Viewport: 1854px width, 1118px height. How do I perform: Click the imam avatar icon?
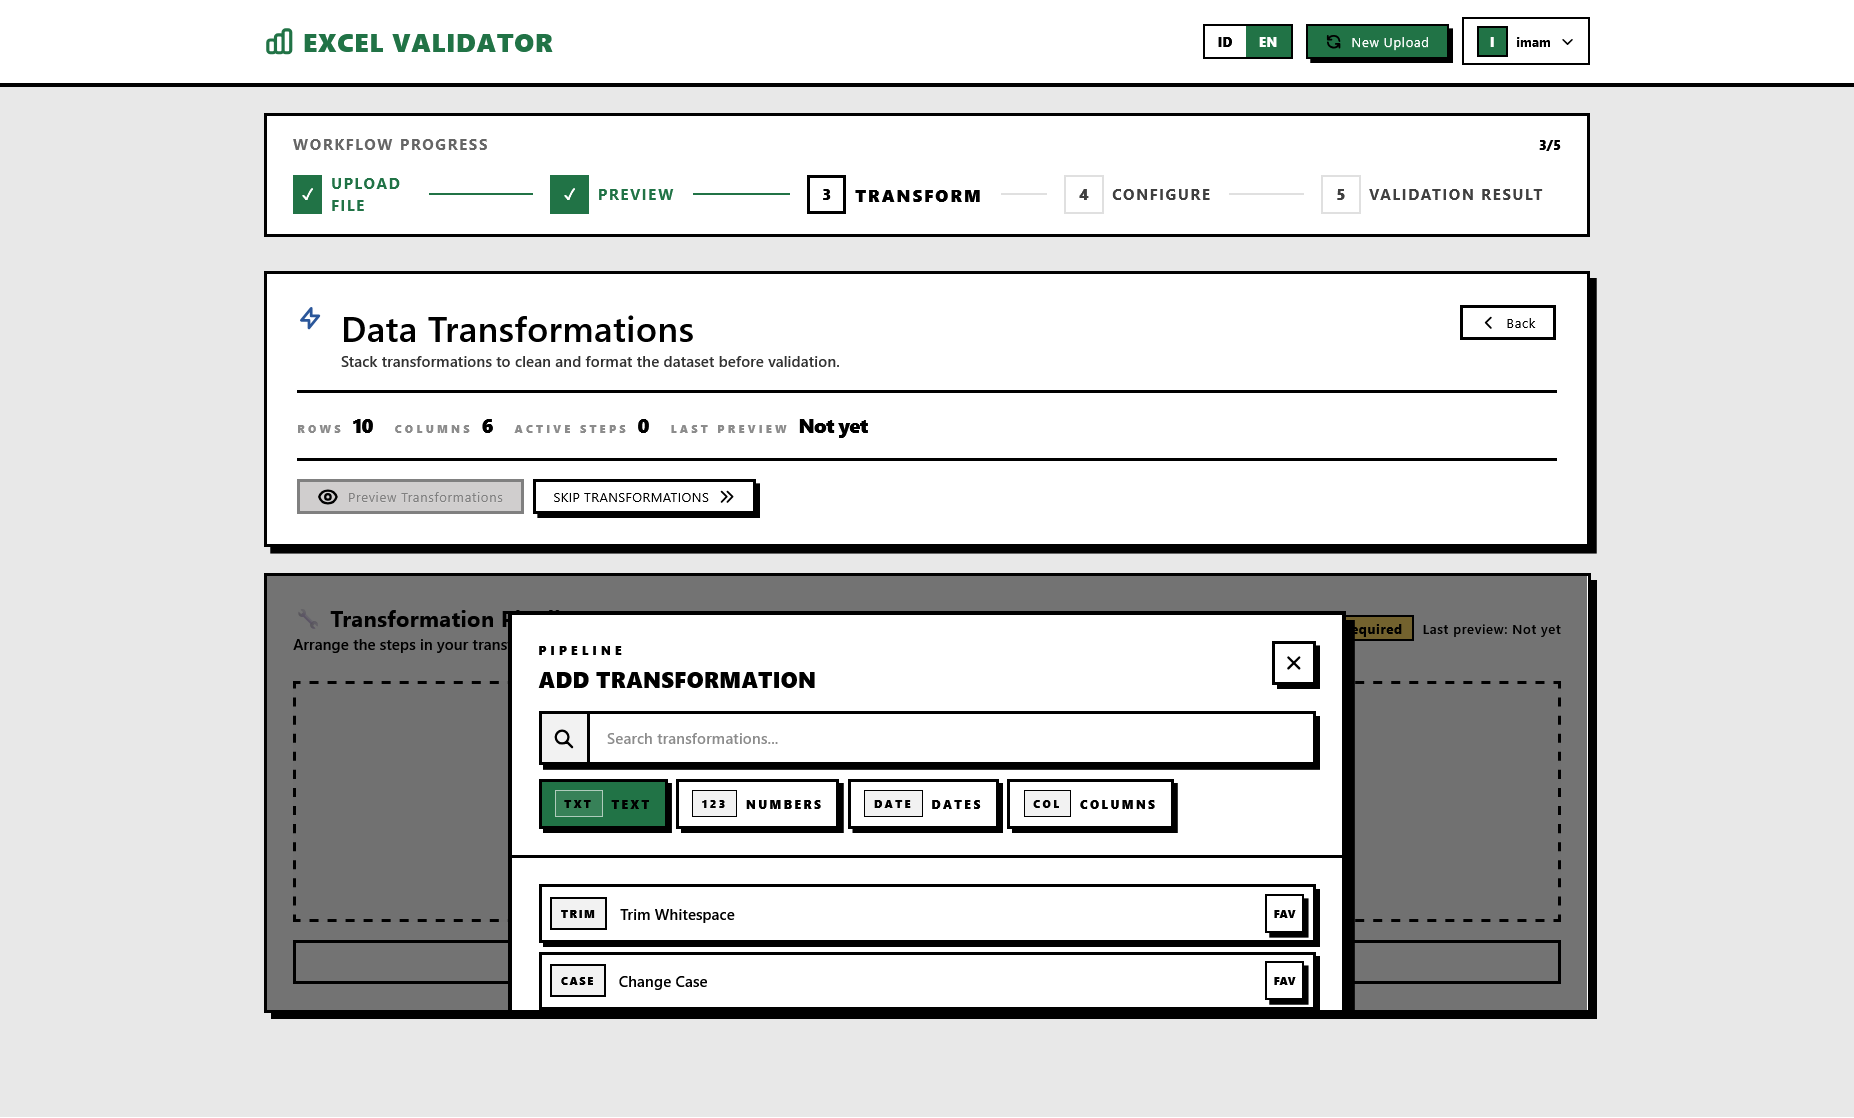pos(1492,42)
